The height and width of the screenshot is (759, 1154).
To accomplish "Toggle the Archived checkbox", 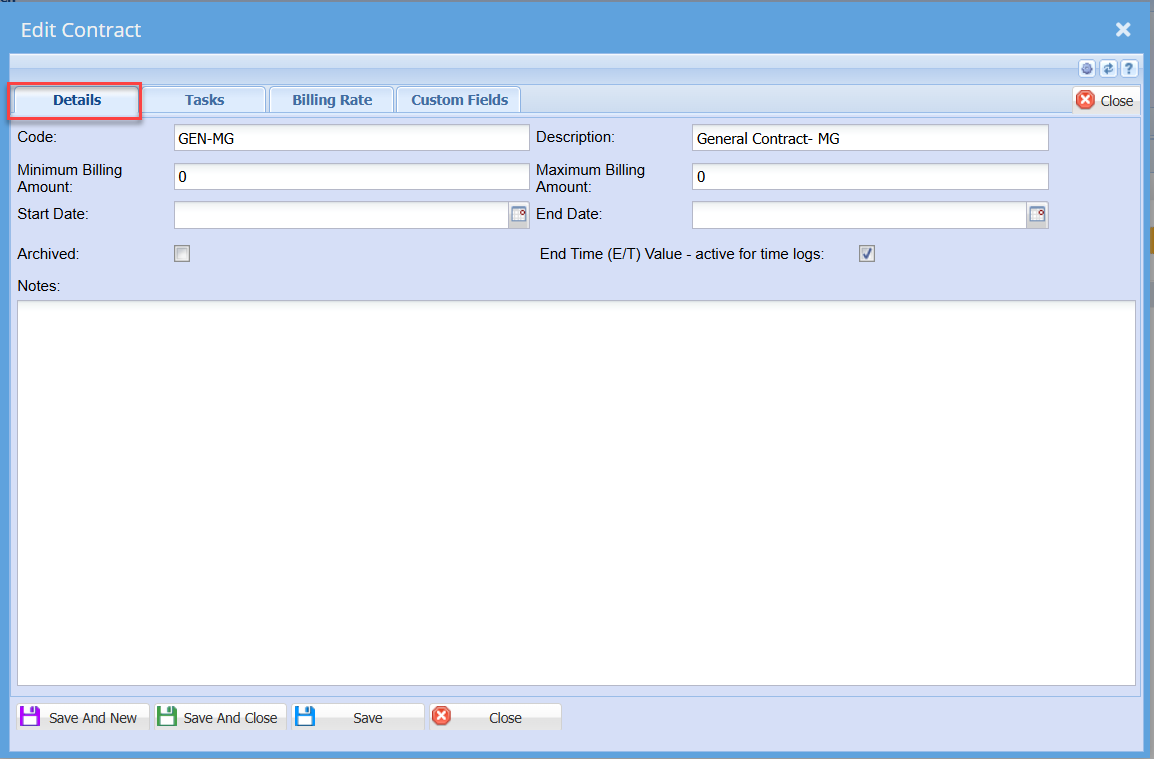I will point(182,254).
